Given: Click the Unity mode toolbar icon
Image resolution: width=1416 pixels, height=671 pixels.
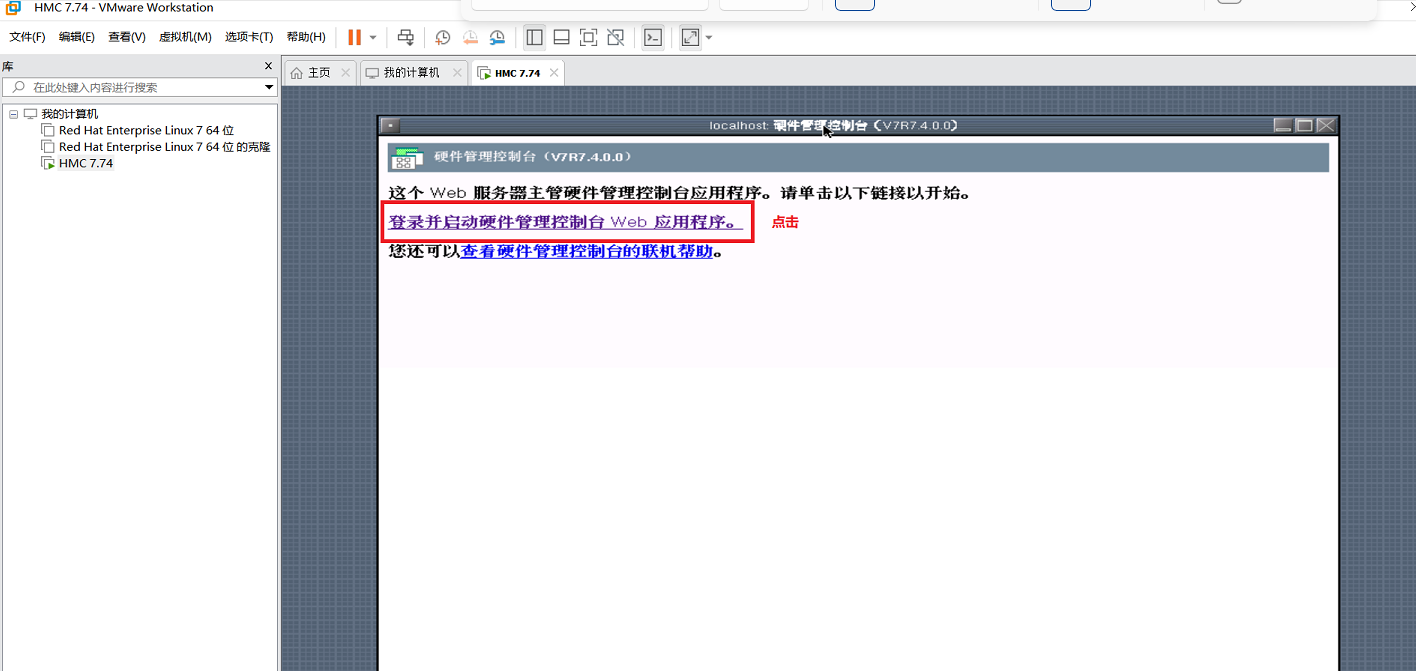Looking at the screenshot, I should pos(616,37).
